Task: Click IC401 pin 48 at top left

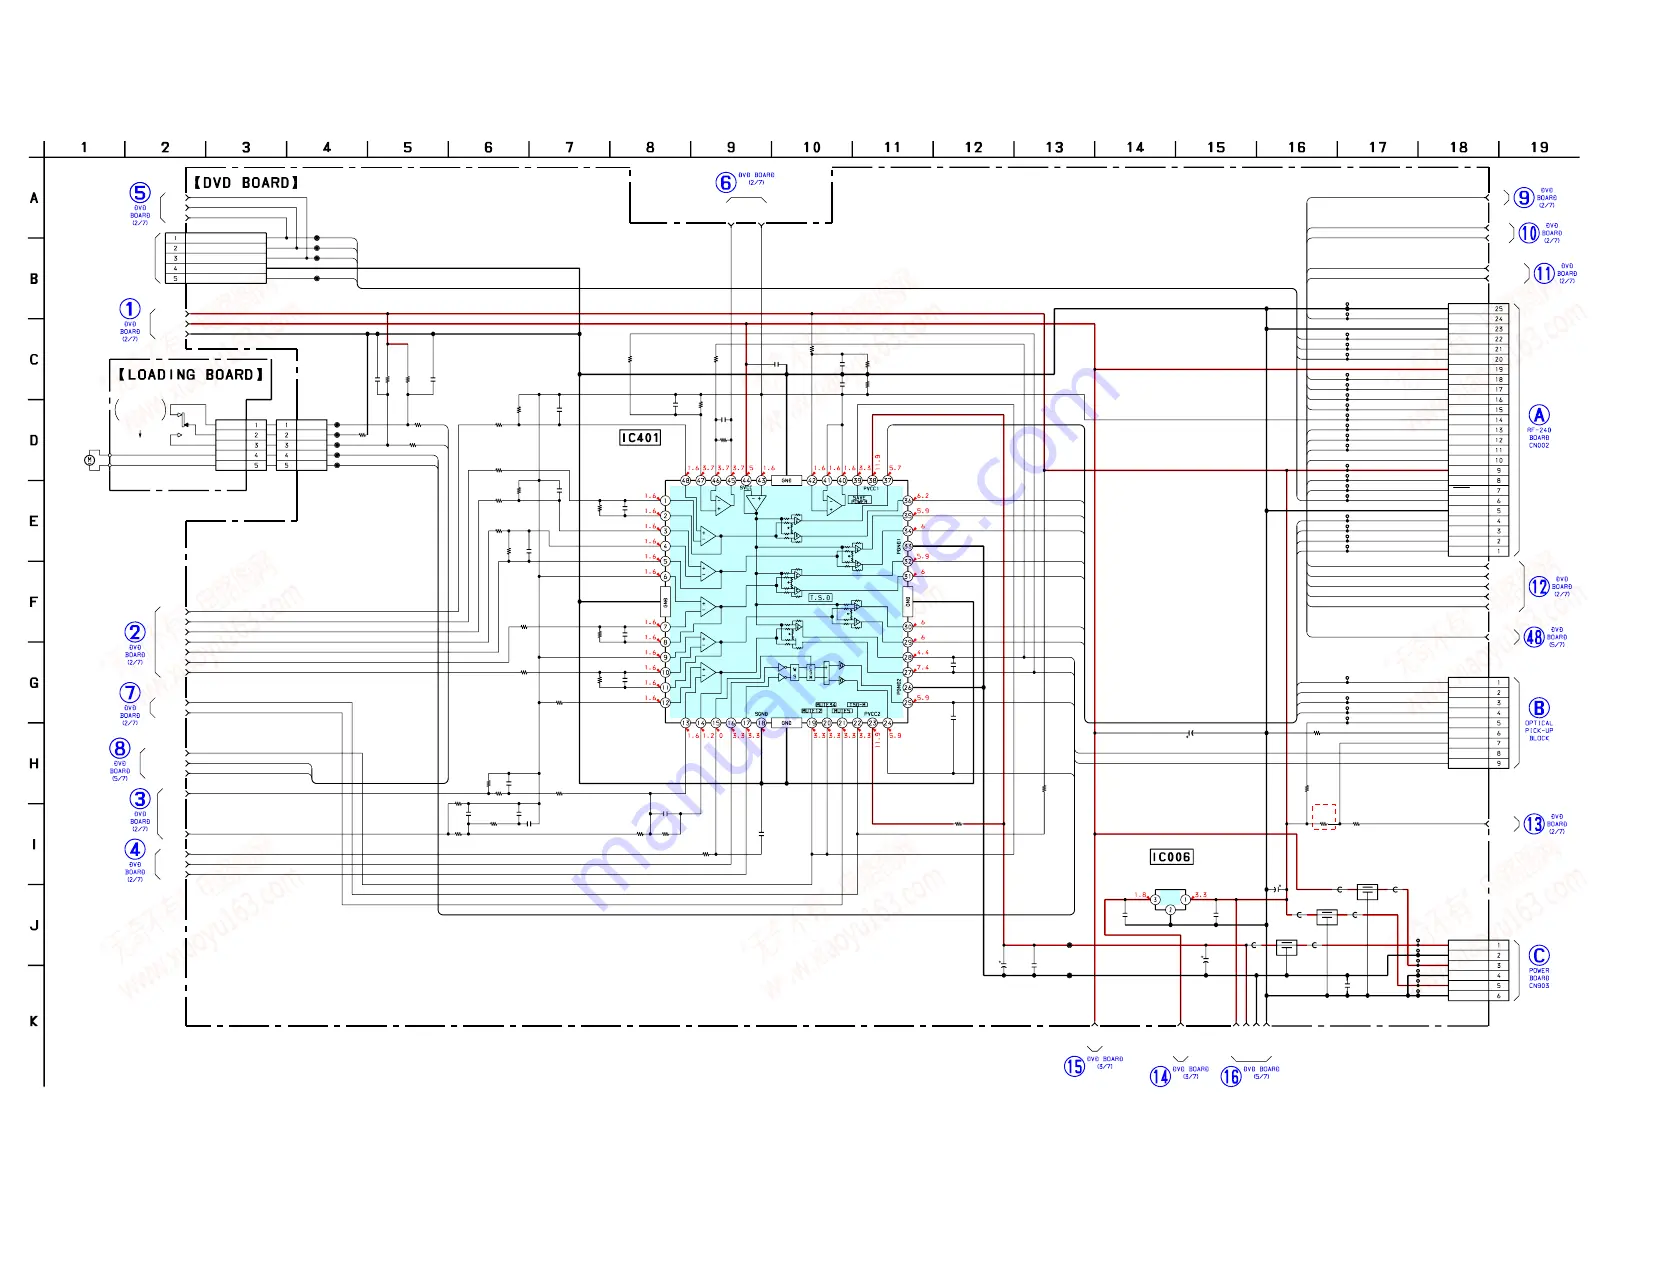Action: (x=686, y=481)
